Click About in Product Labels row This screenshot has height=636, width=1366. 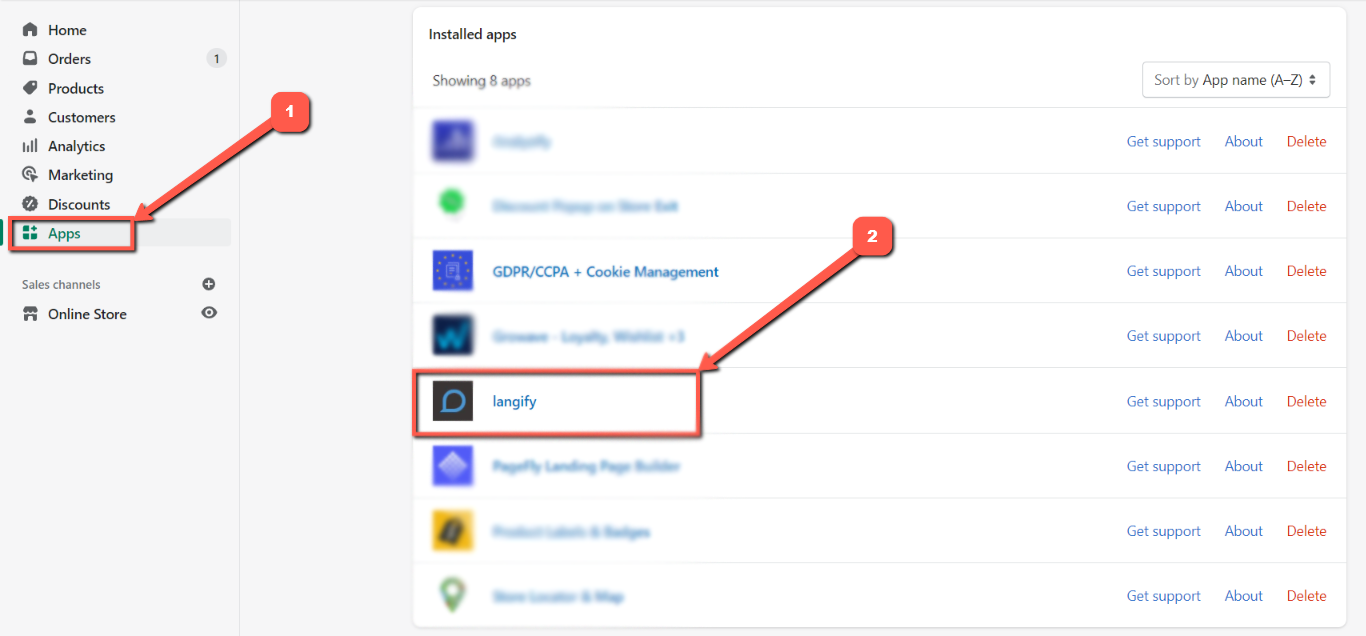(1244, 531)
